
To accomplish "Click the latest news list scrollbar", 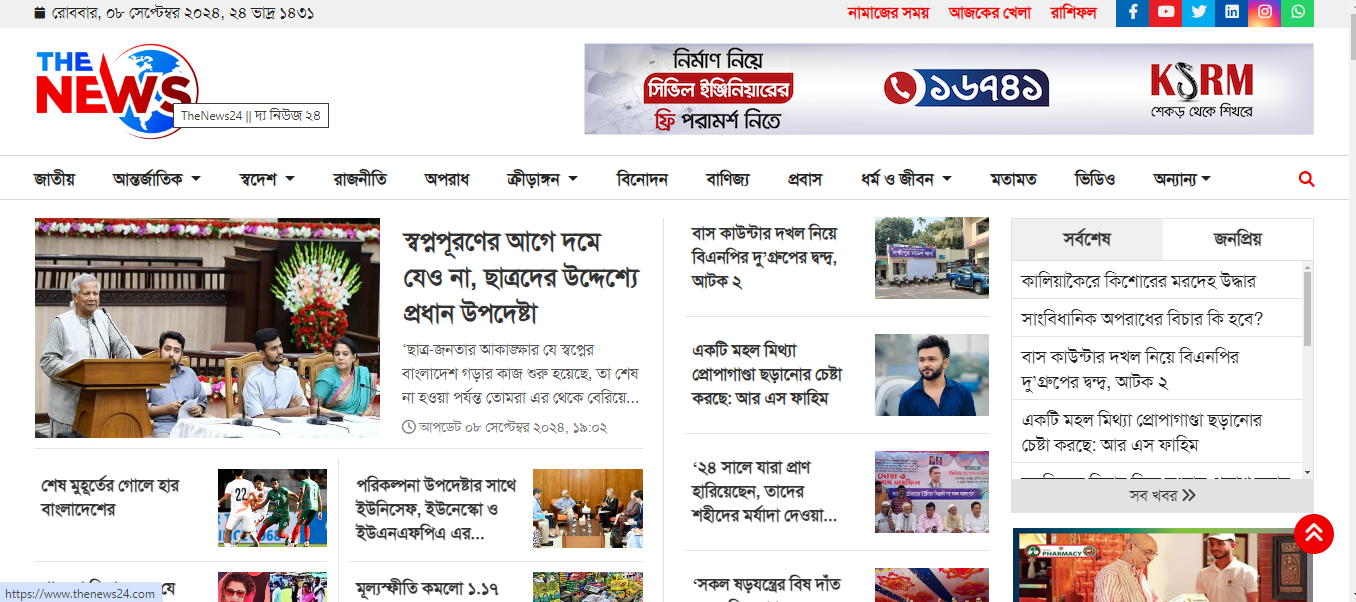I will click(1307, 370).
